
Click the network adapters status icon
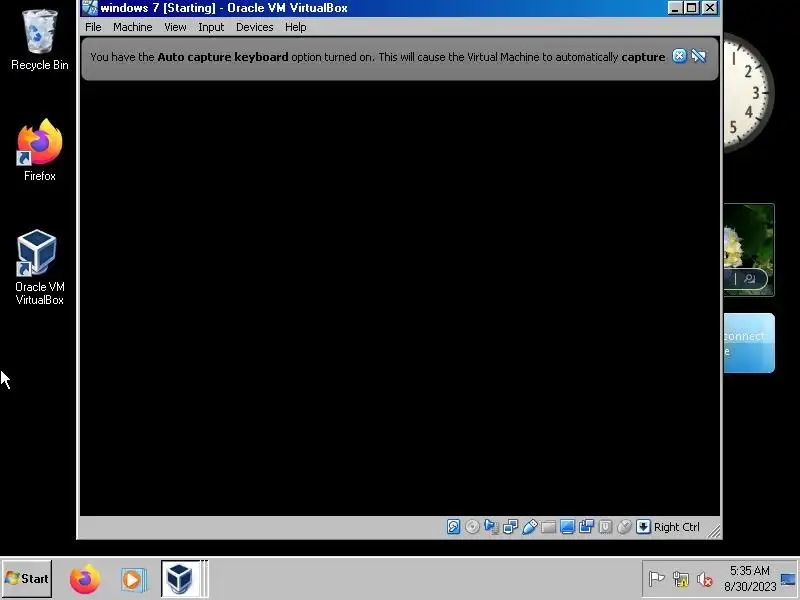click(x=510, y=527)
